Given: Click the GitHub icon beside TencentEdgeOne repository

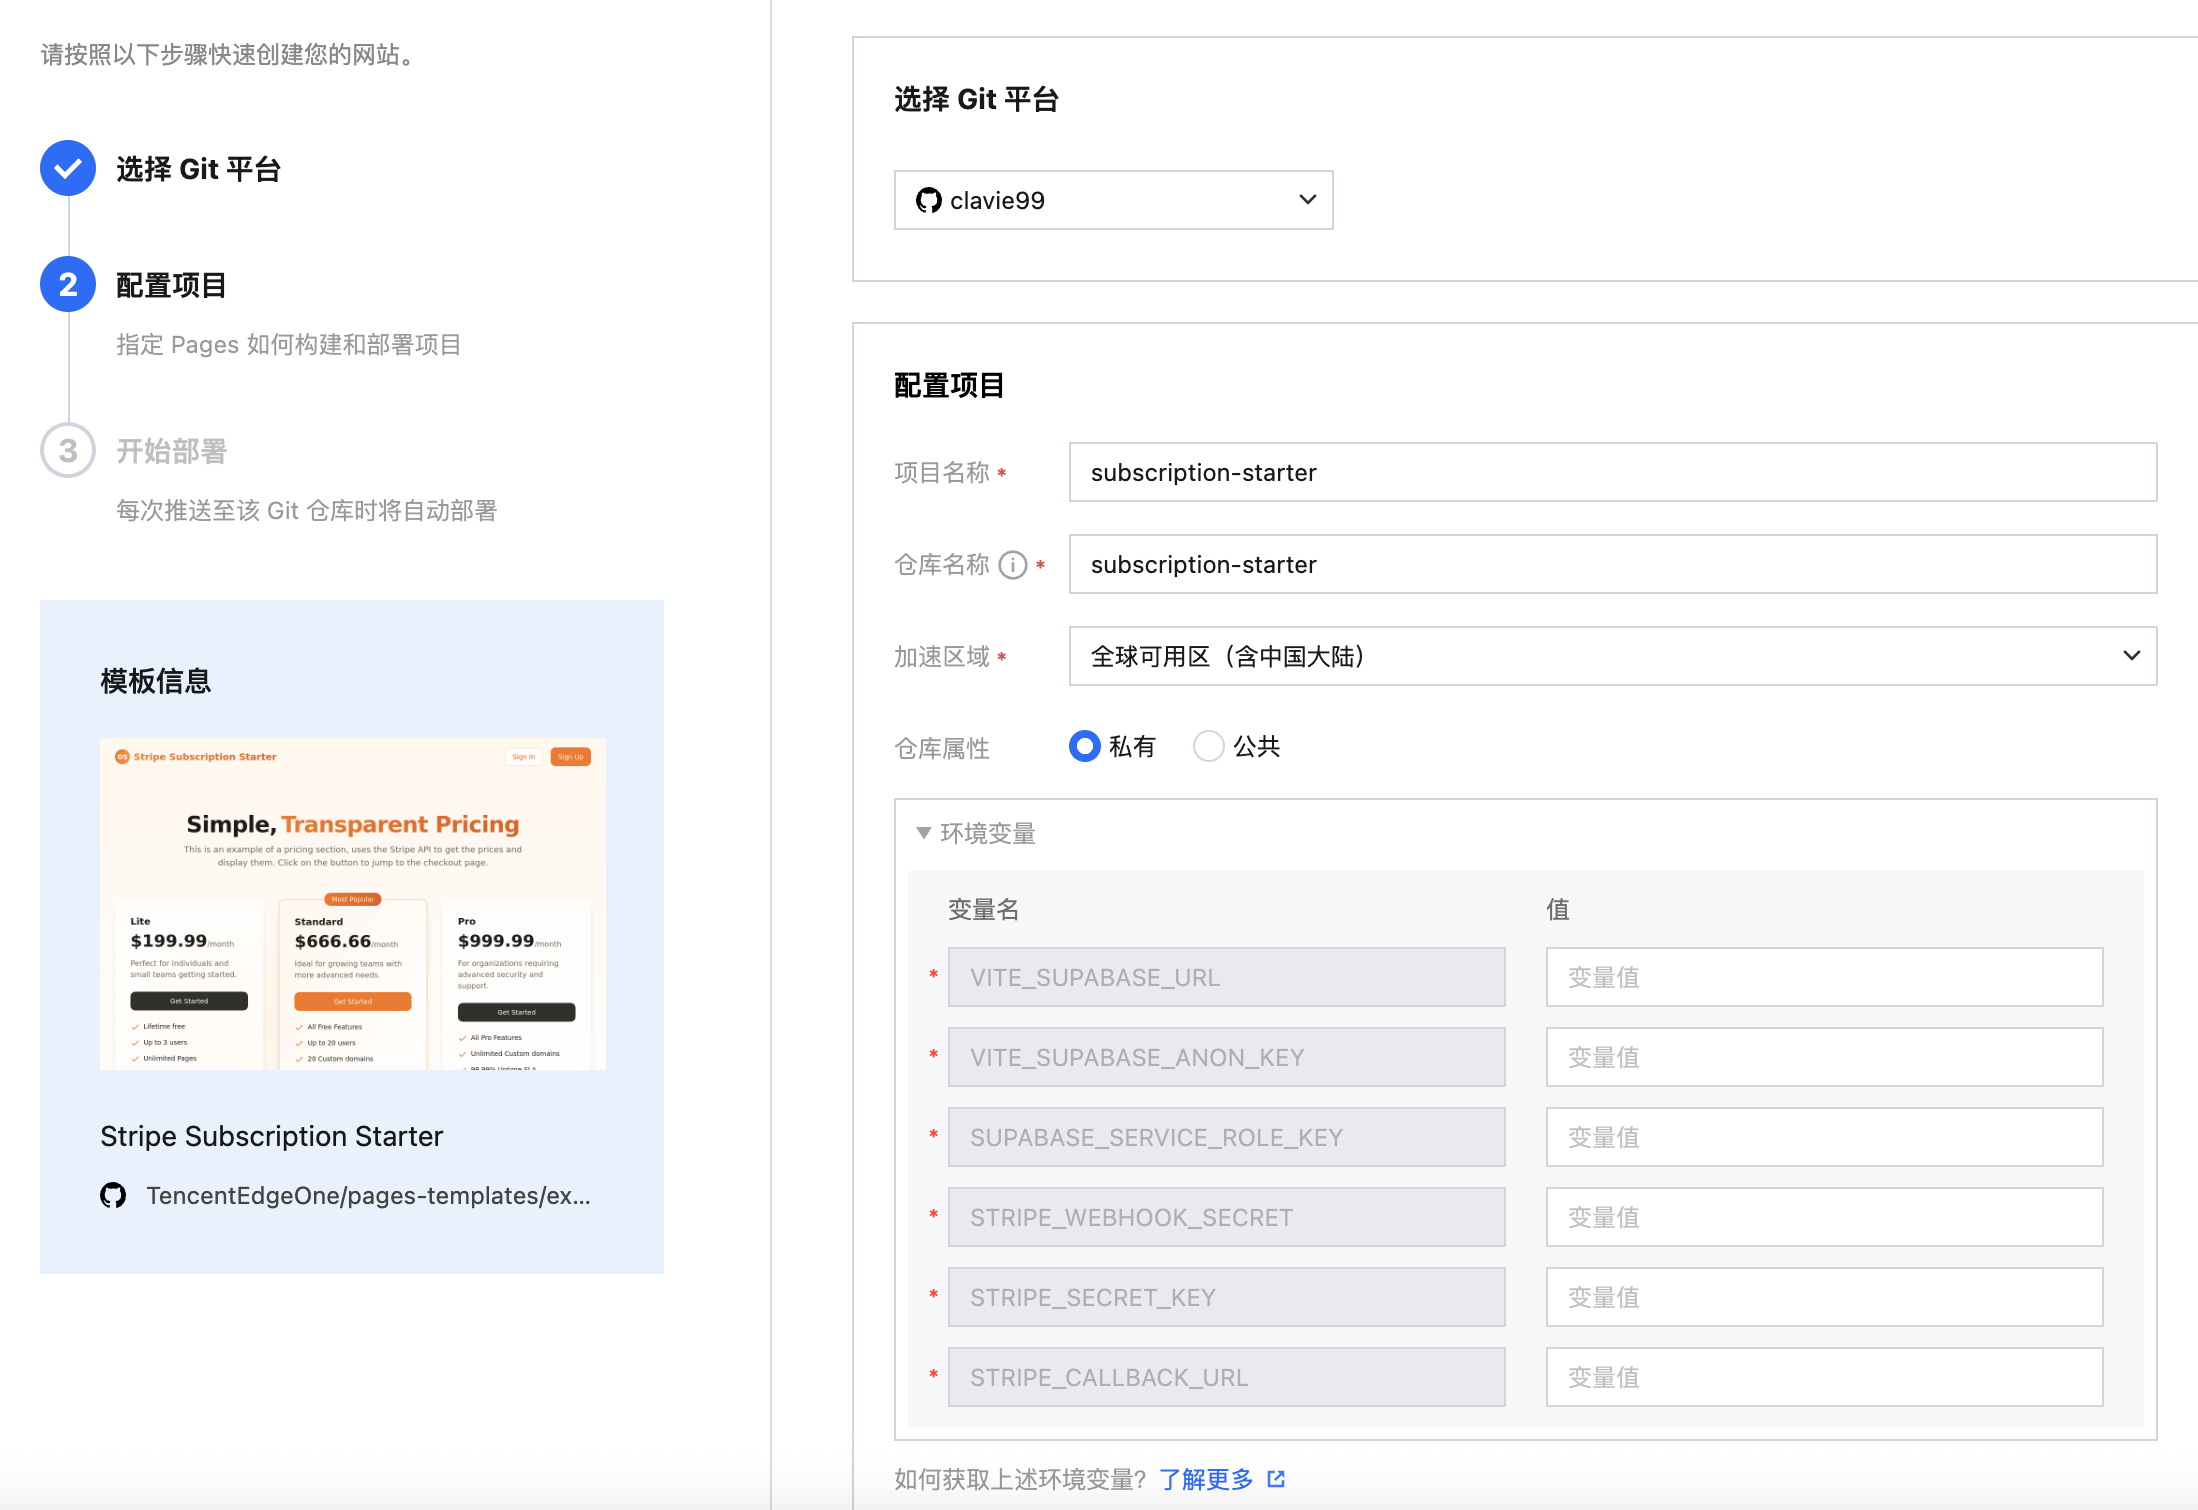Looking at the screenshot, I should point(113,1195).
